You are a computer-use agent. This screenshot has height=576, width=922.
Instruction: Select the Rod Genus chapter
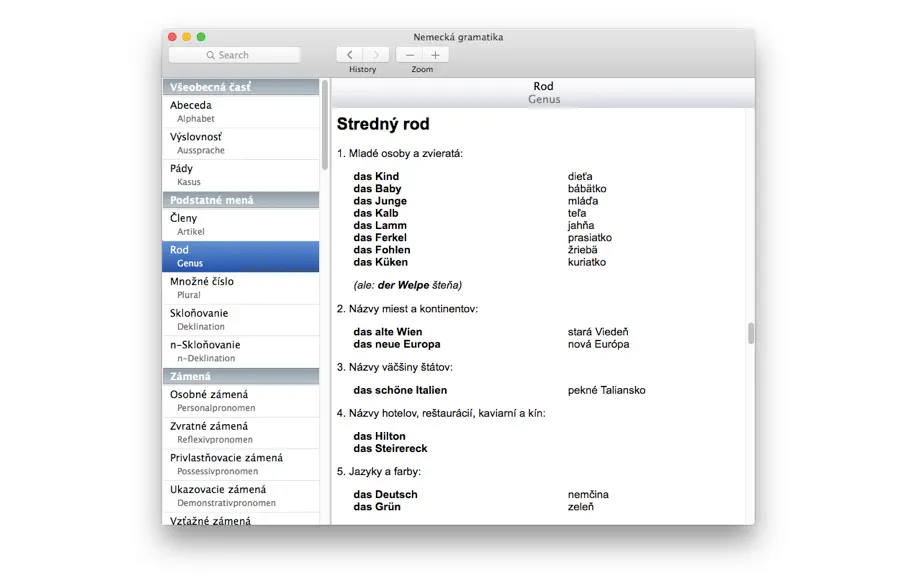coord(241,256)
